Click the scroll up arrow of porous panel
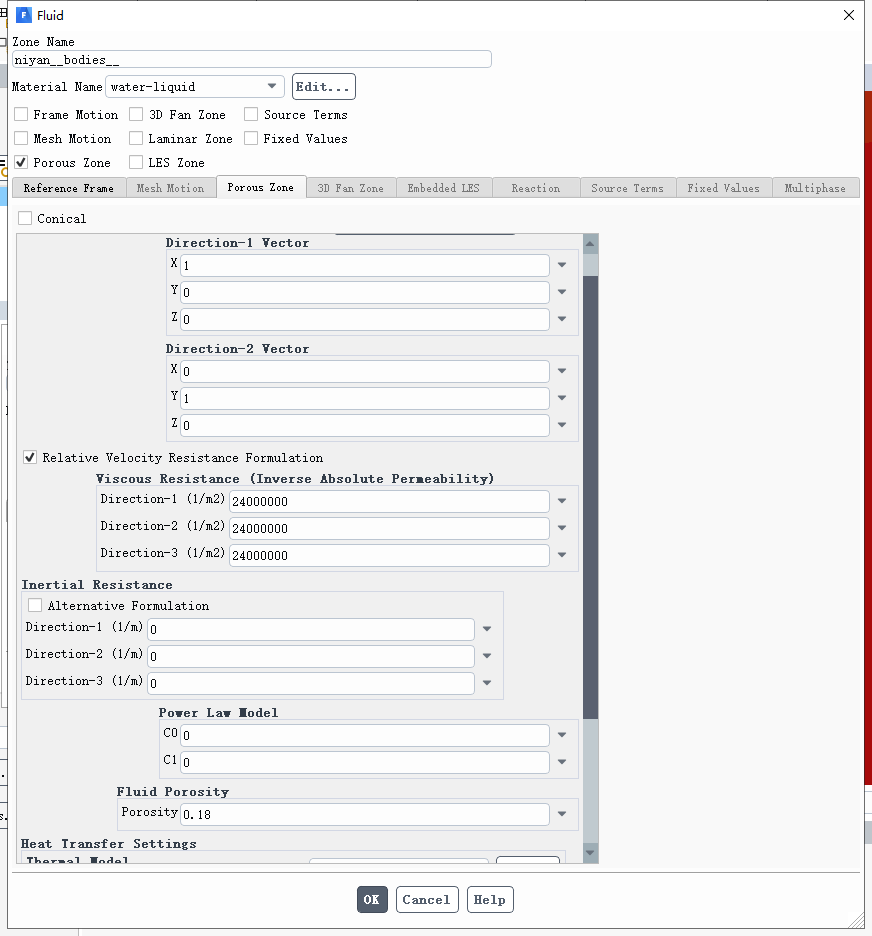This screenshot has height=936, width=872. click(x=590, y=244)
